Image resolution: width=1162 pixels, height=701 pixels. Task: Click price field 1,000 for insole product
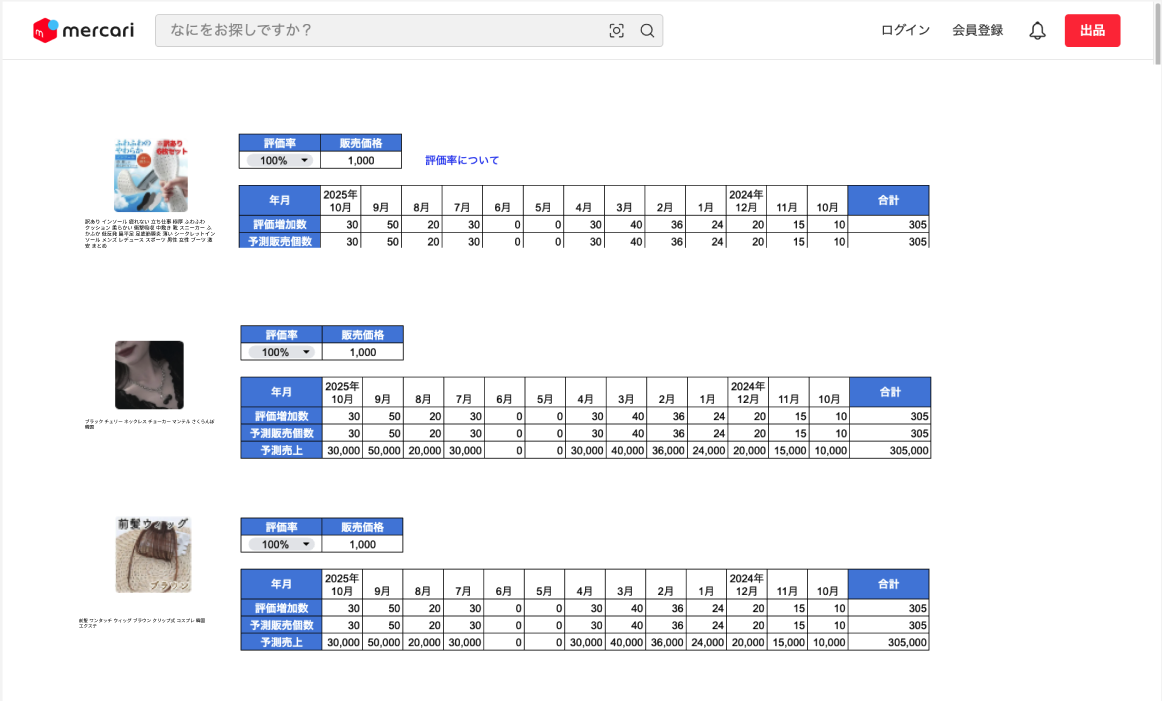click(361, 160)
